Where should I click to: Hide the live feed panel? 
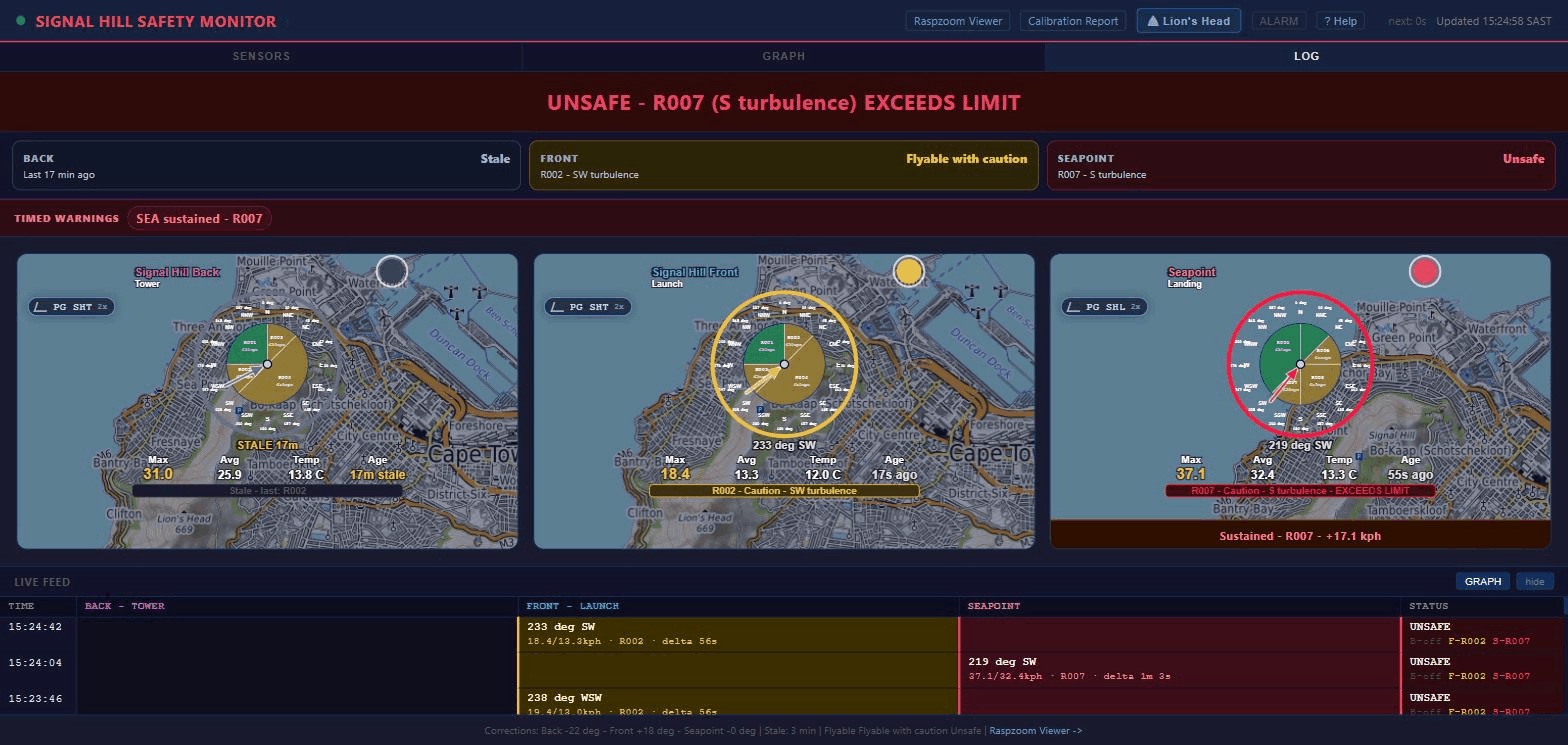click(1534, 581)
